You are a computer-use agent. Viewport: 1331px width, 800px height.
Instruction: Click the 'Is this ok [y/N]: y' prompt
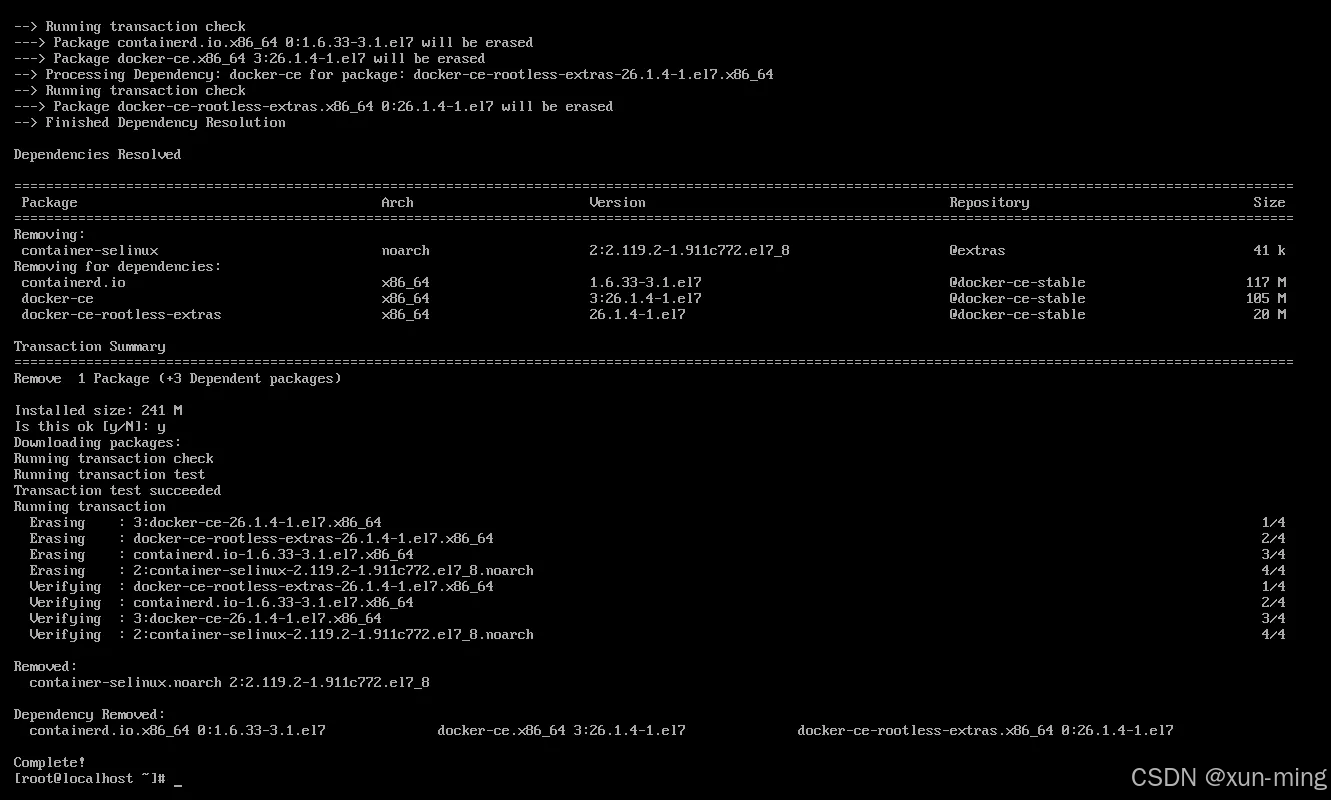tap(89, 426)
